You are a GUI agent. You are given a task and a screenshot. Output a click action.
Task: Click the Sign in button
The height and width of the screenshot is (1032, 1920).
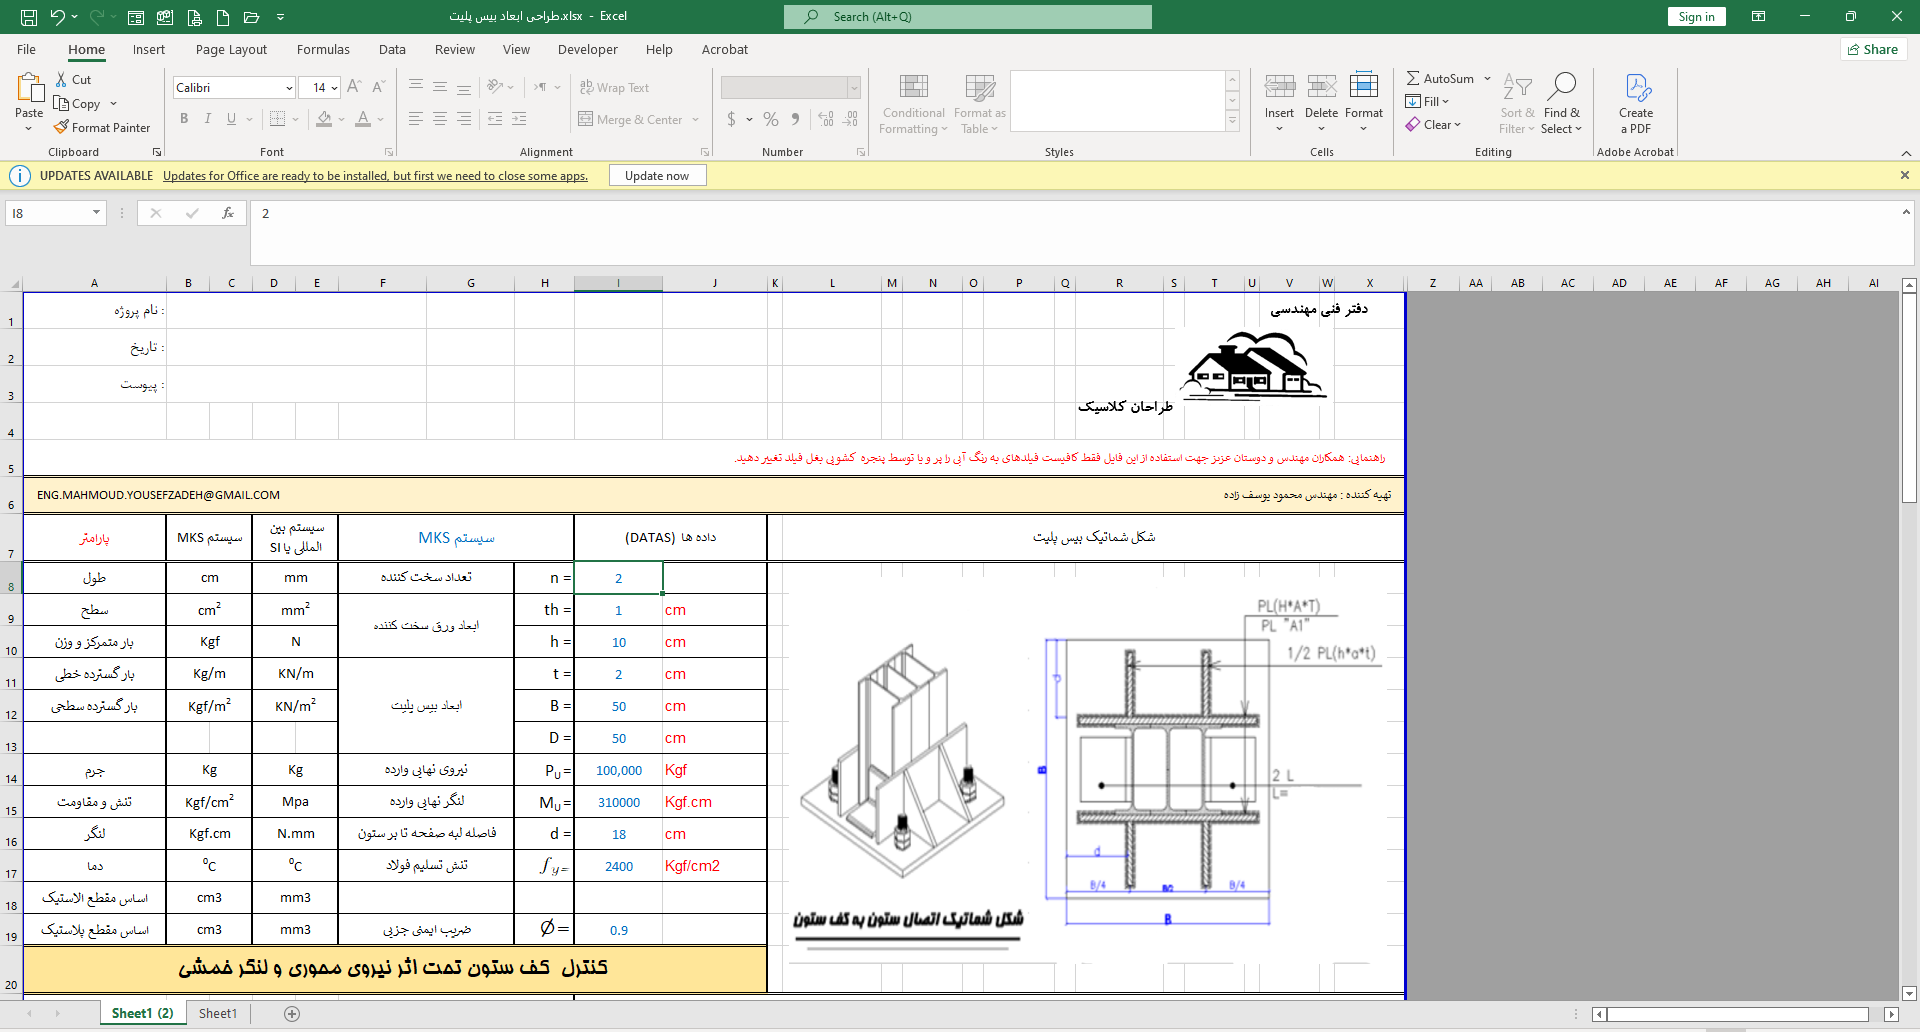1696,17
